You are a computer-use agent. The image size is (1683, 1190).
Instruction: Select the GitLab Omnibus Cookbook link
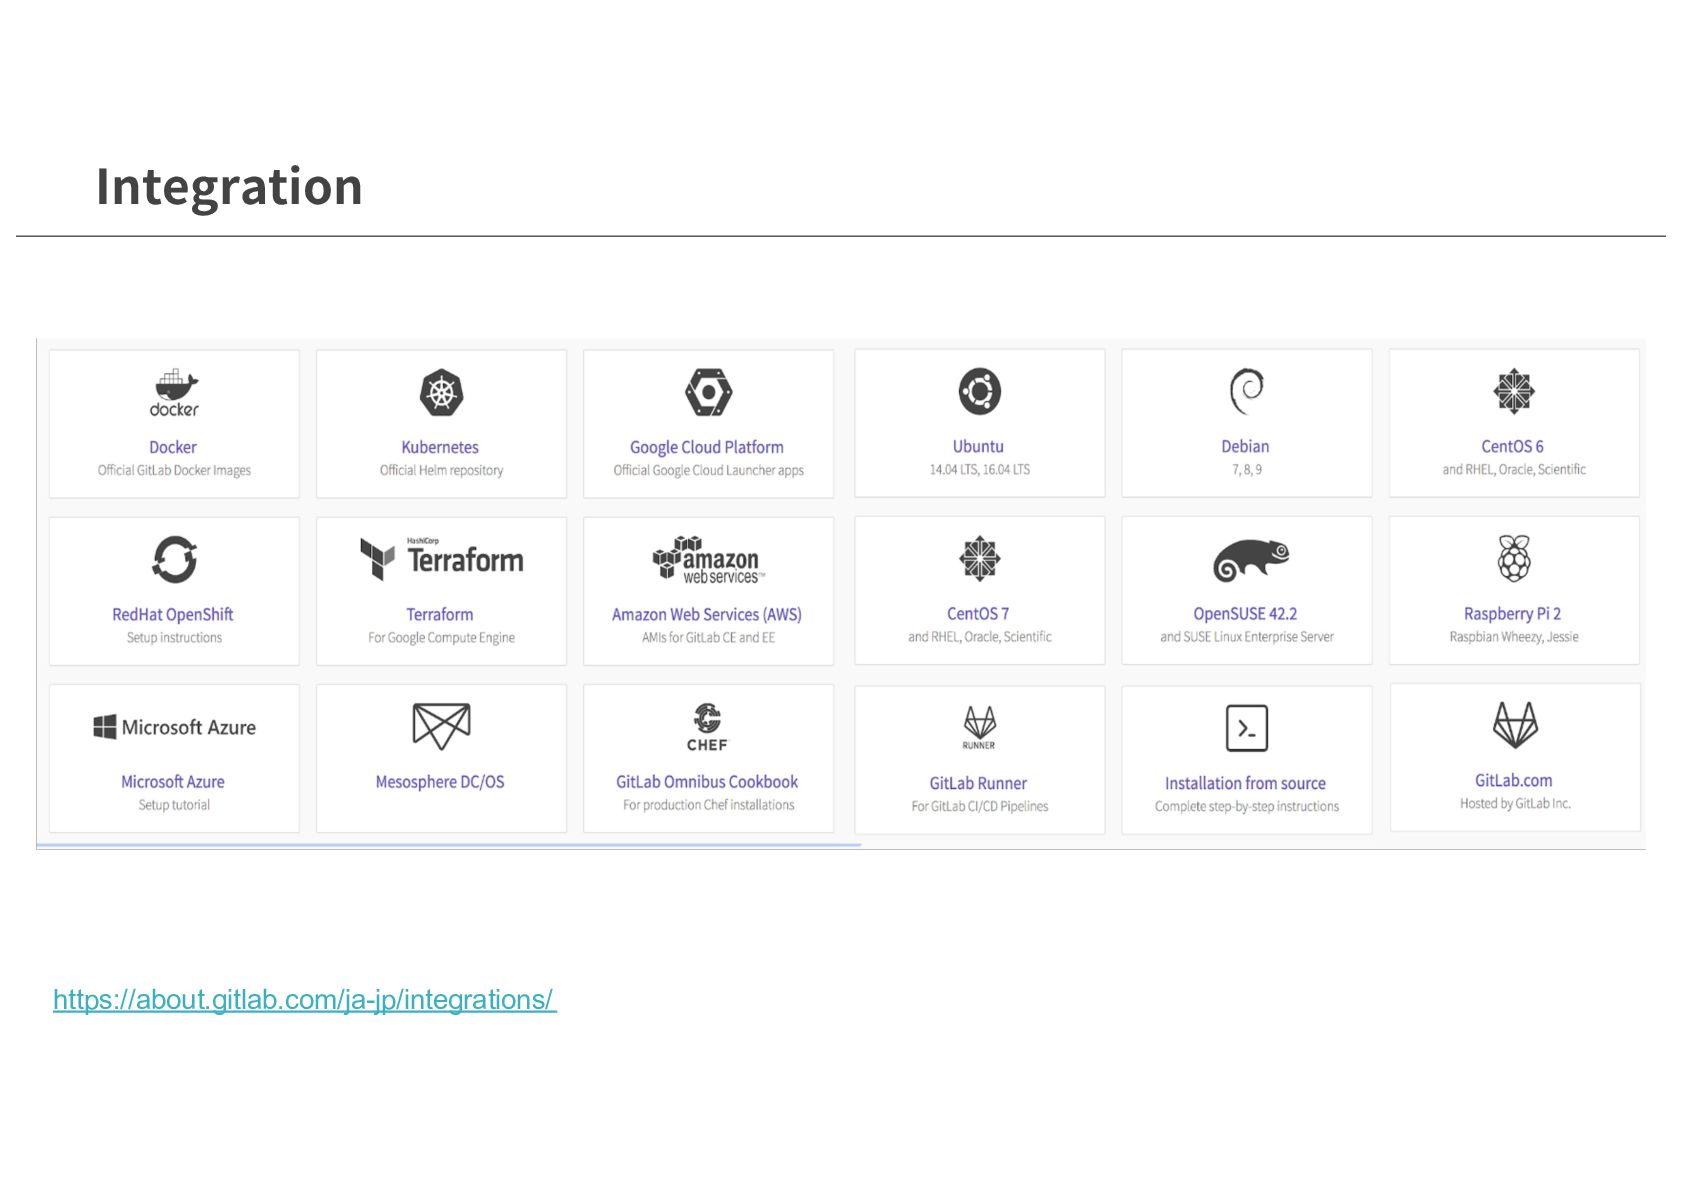click(707, 781)
